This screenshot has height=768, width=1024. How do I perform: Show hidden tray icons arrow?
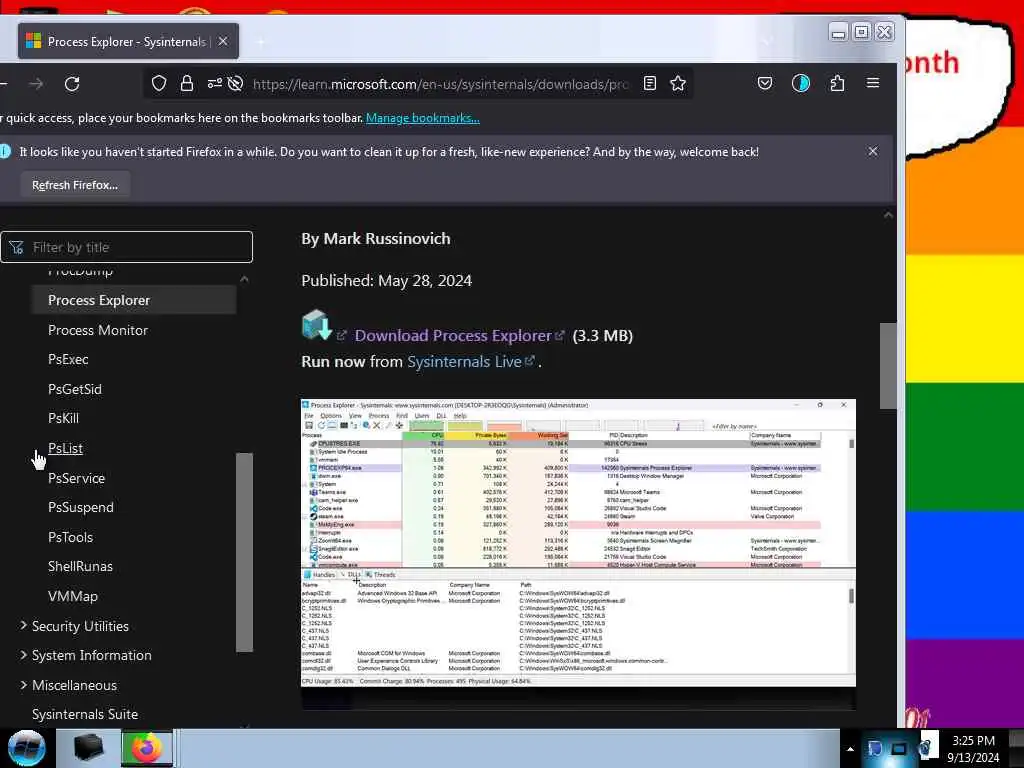point(850,749)
